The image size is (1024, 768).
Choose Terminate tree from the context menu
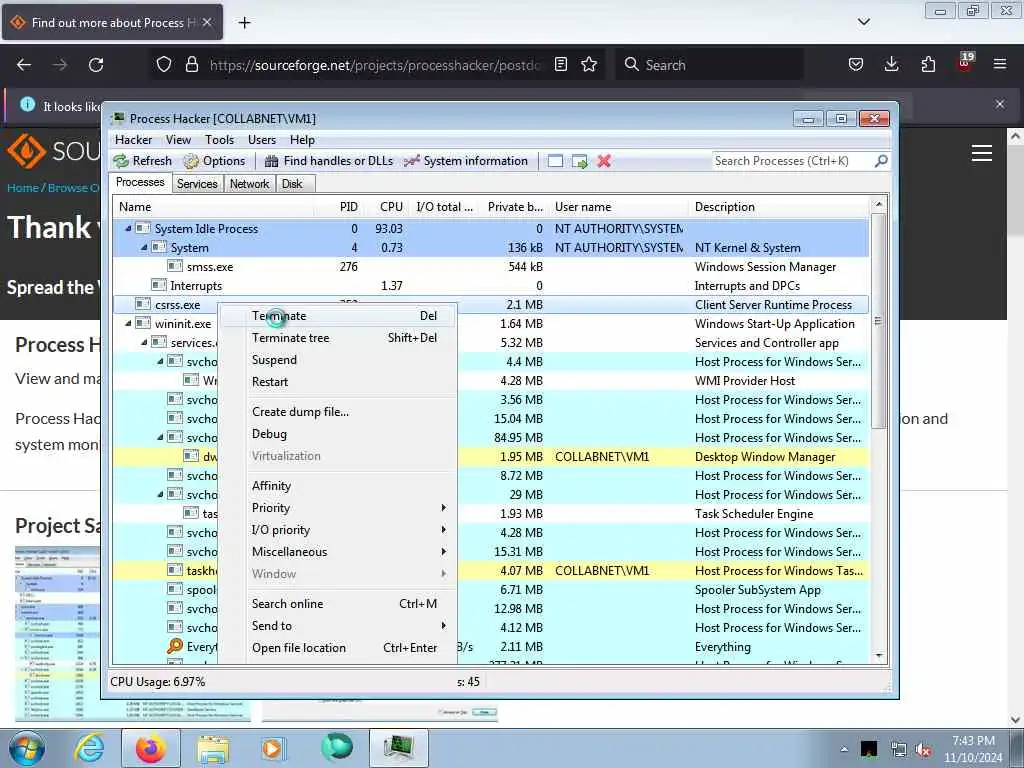(x=338, y=338)
